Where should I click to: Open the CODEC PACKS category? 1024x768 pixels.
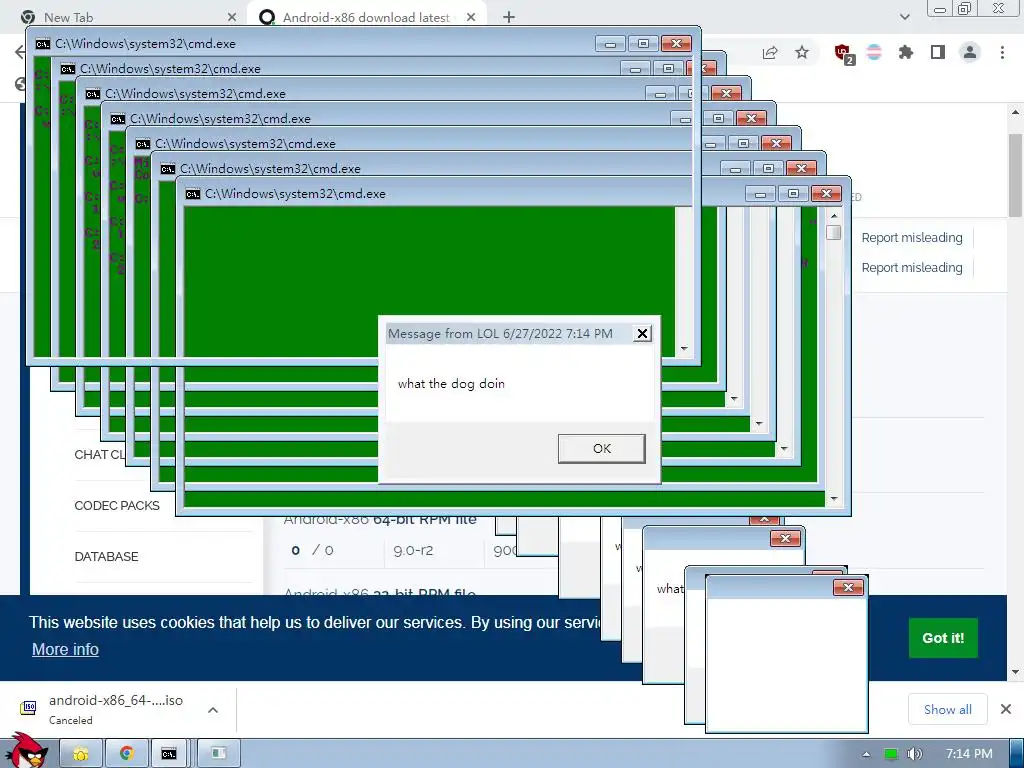(117, 505)
